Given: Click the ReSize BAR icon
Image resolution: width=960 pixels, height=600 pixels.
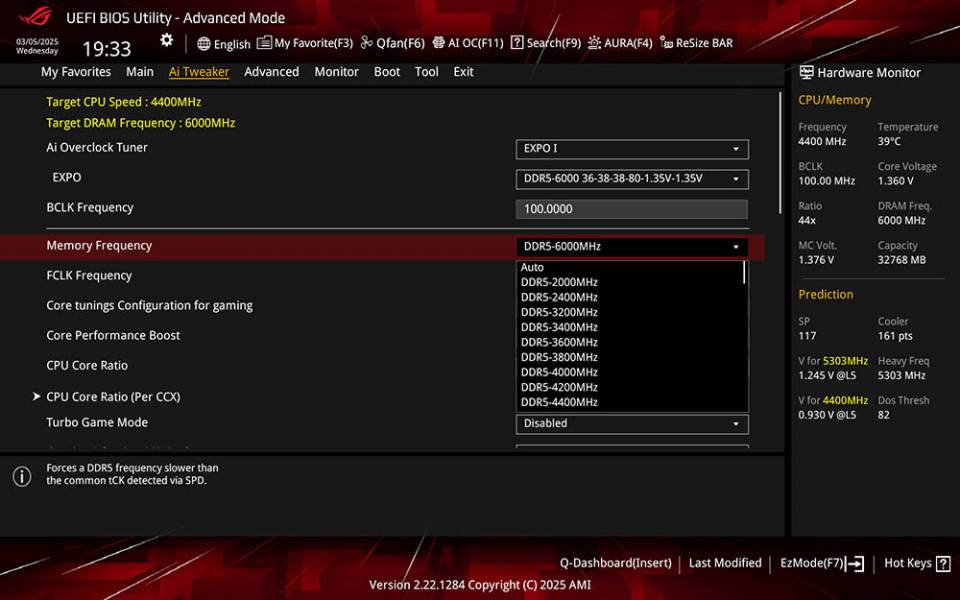Looking at the screenshot, I should click(x=666, y=43).
